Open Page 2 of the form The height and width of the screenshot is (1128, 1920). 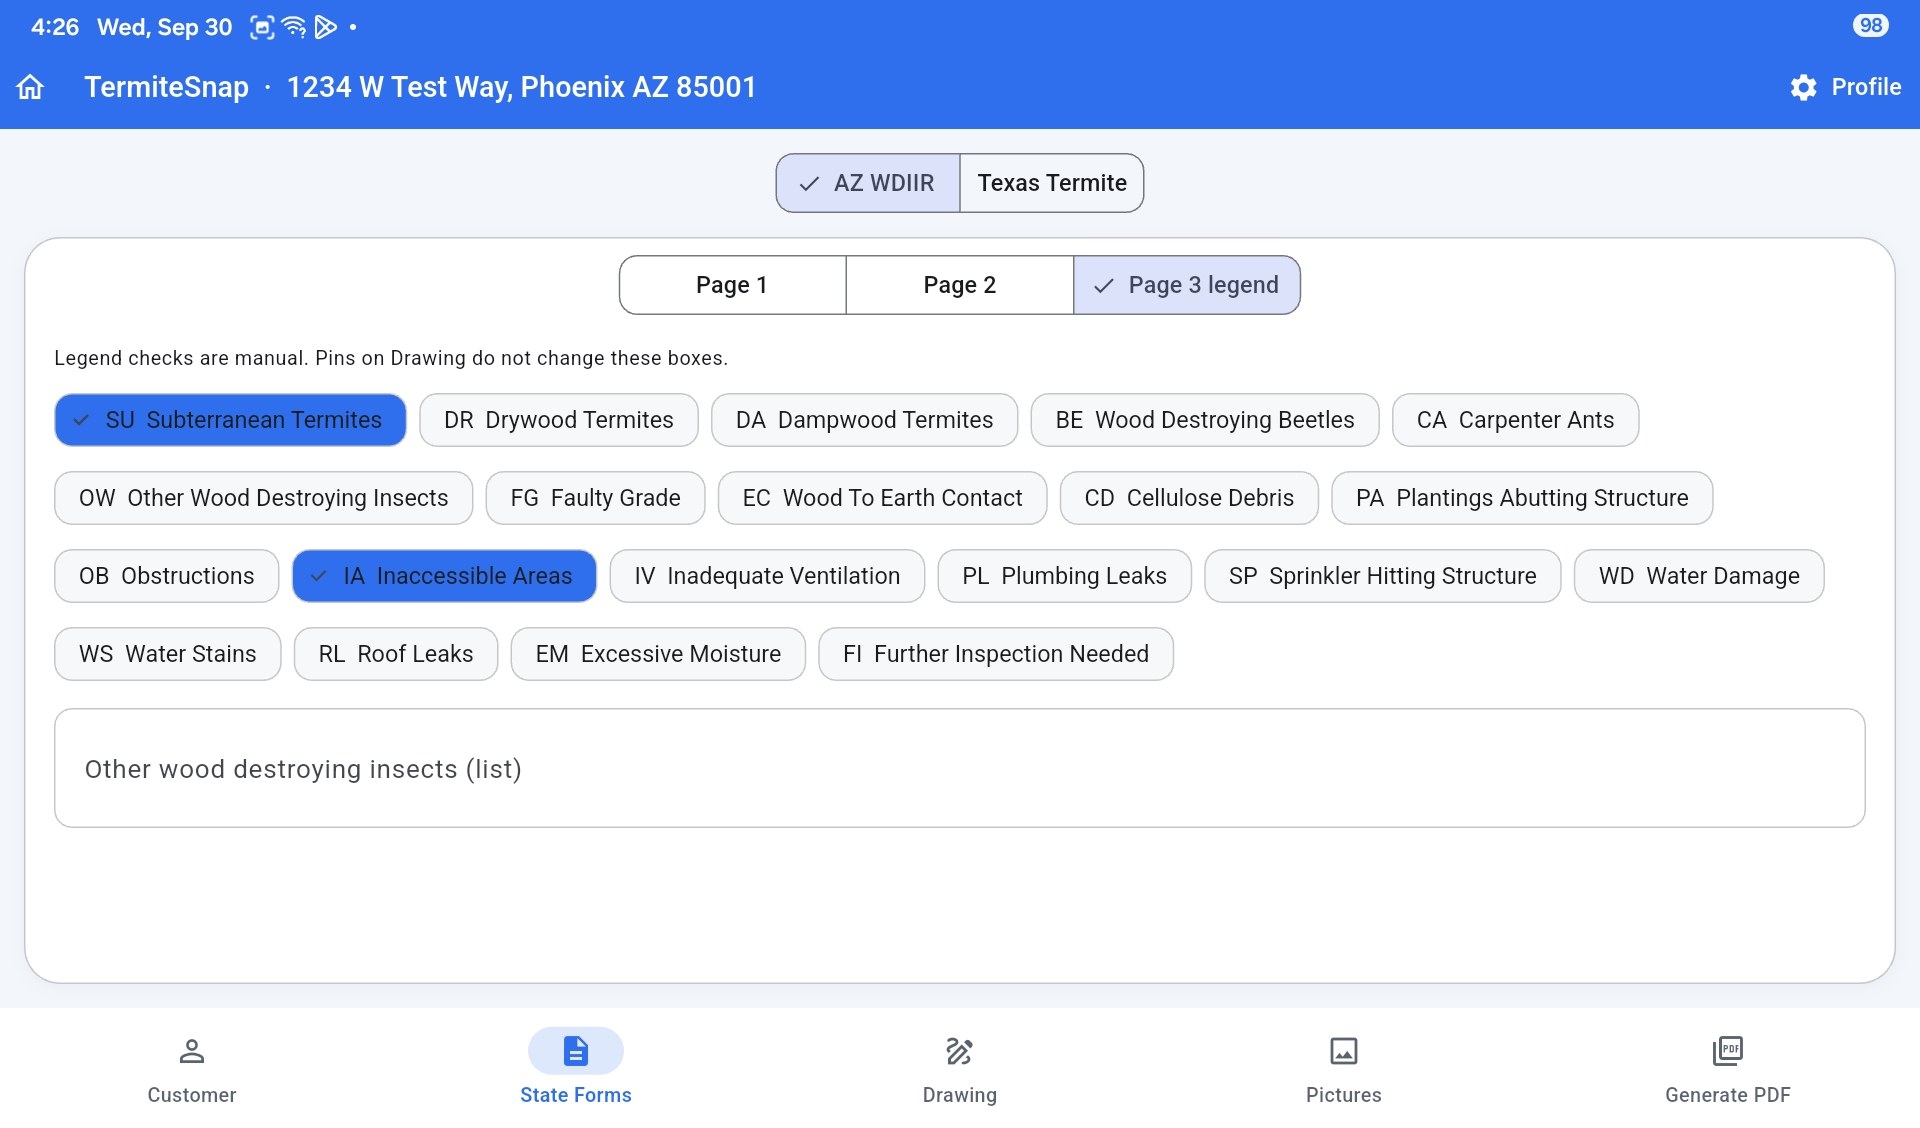click(x=960, y=285)
